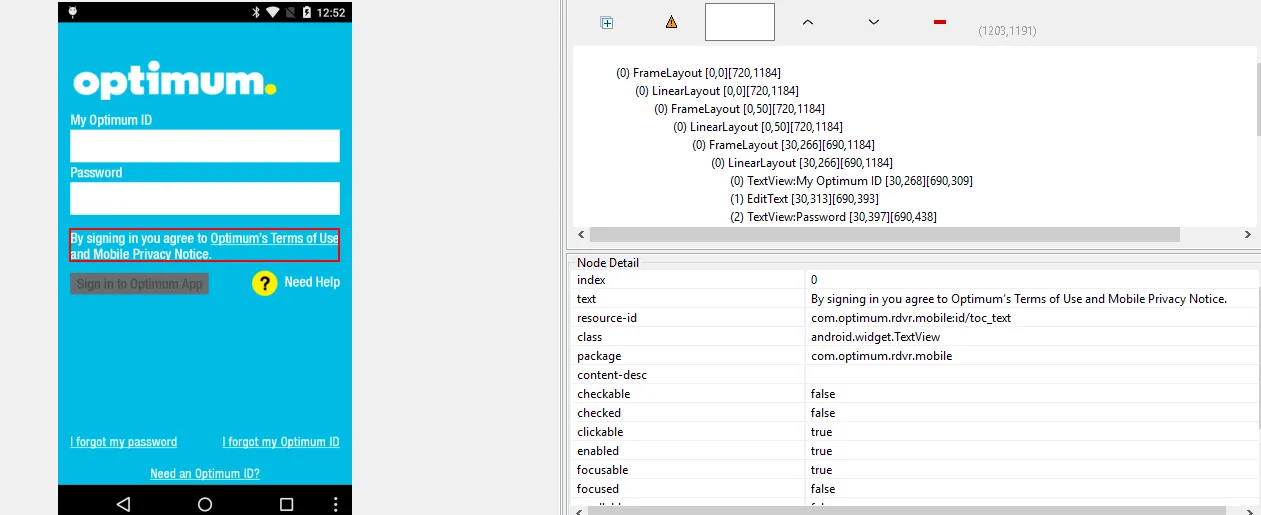Select the TextView:Password tree node
Screen dimensions: 1261x515
click(x=834, y=217)
